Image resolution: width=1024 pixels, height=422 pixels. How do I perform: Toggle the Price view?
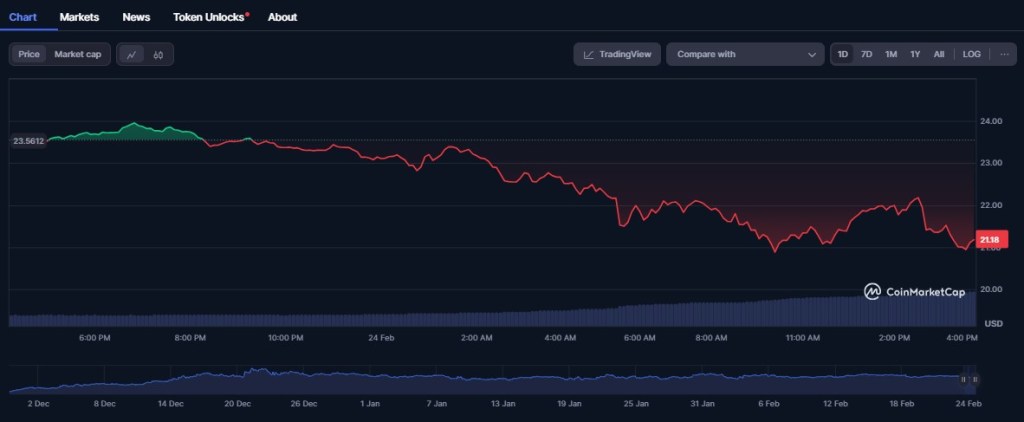click(x=29, y=54)
